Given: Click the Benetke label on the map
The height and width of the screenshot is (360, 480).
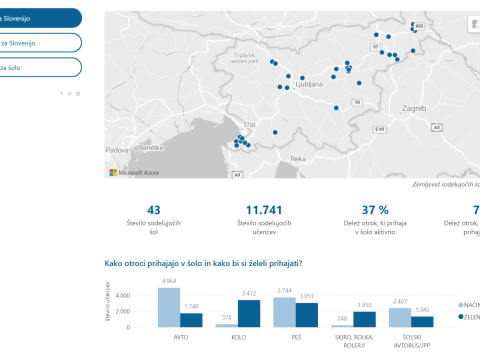Looking at the screenshot, I should click(x=151, y=148).
